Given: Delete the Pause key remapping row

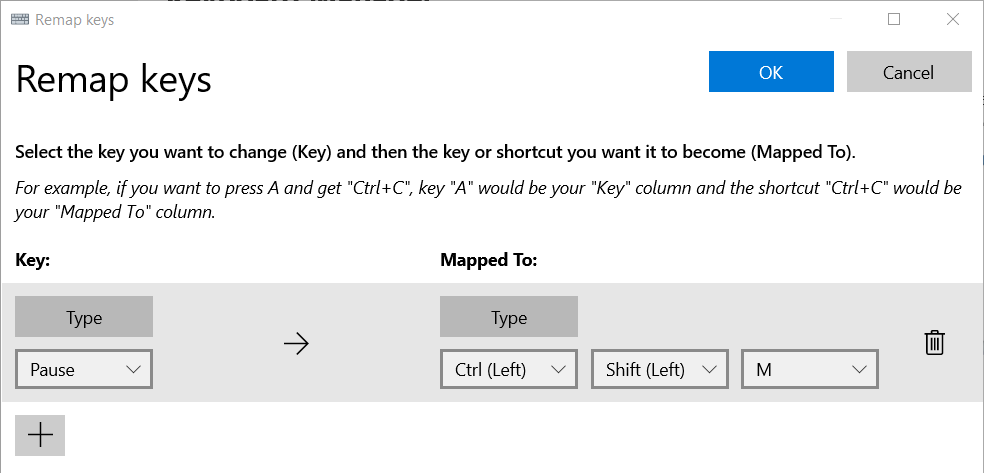Looking at the screenshot, I should click(x=934, y=343).
